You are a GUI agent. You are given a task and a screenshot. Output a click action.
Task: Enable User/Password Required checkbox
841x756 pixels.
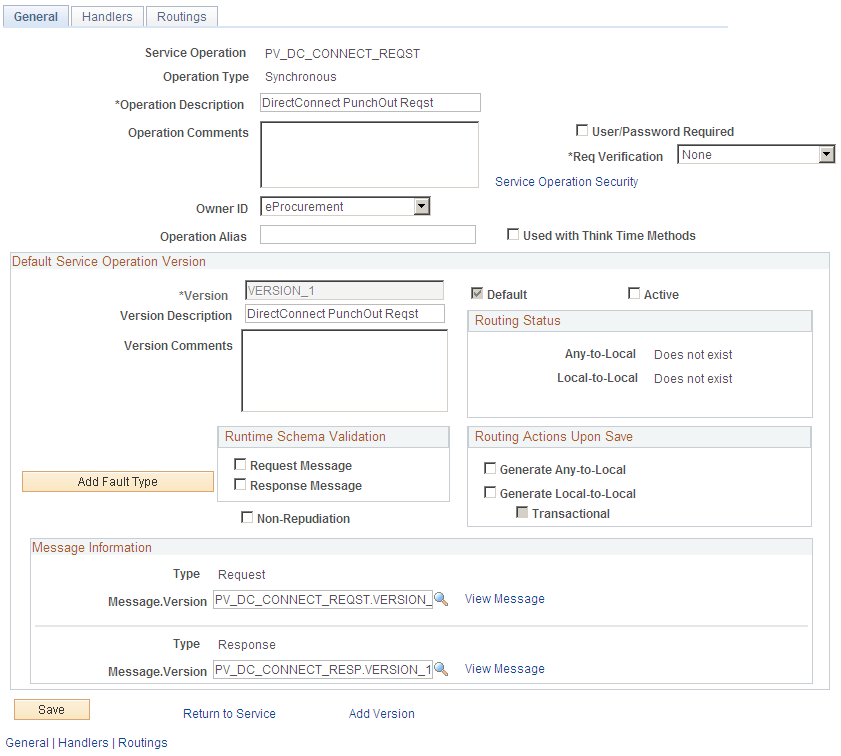coord(581,130)
